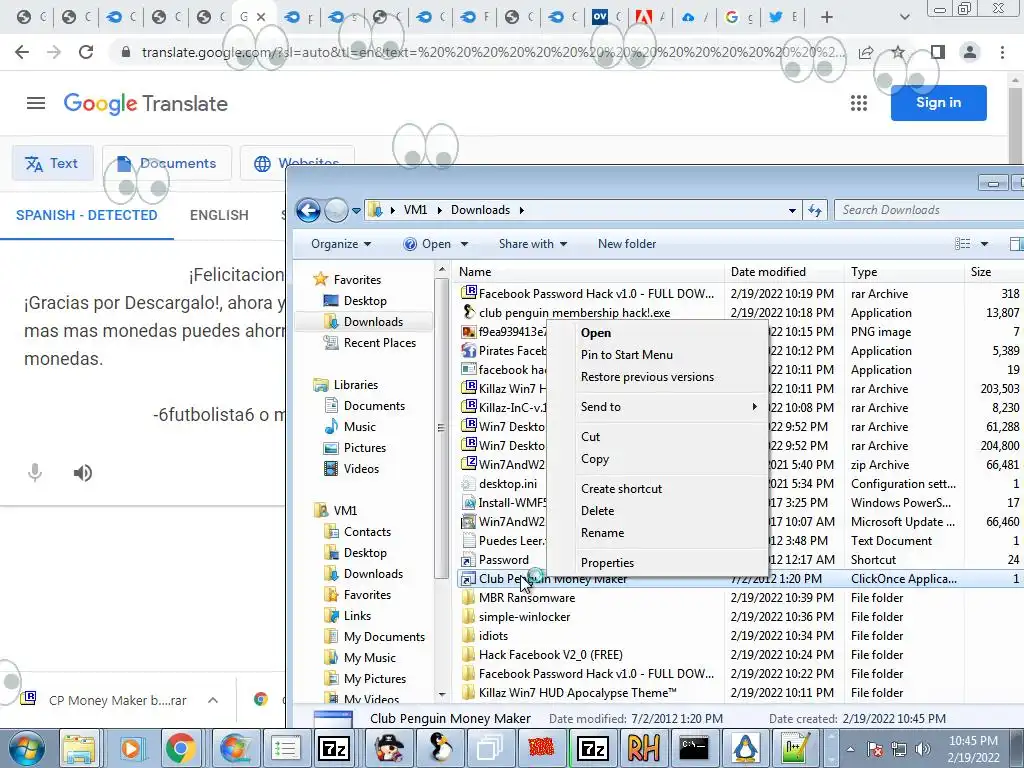Select Create shortcut option
1024x768 pixels.
(x=621, y=488)
